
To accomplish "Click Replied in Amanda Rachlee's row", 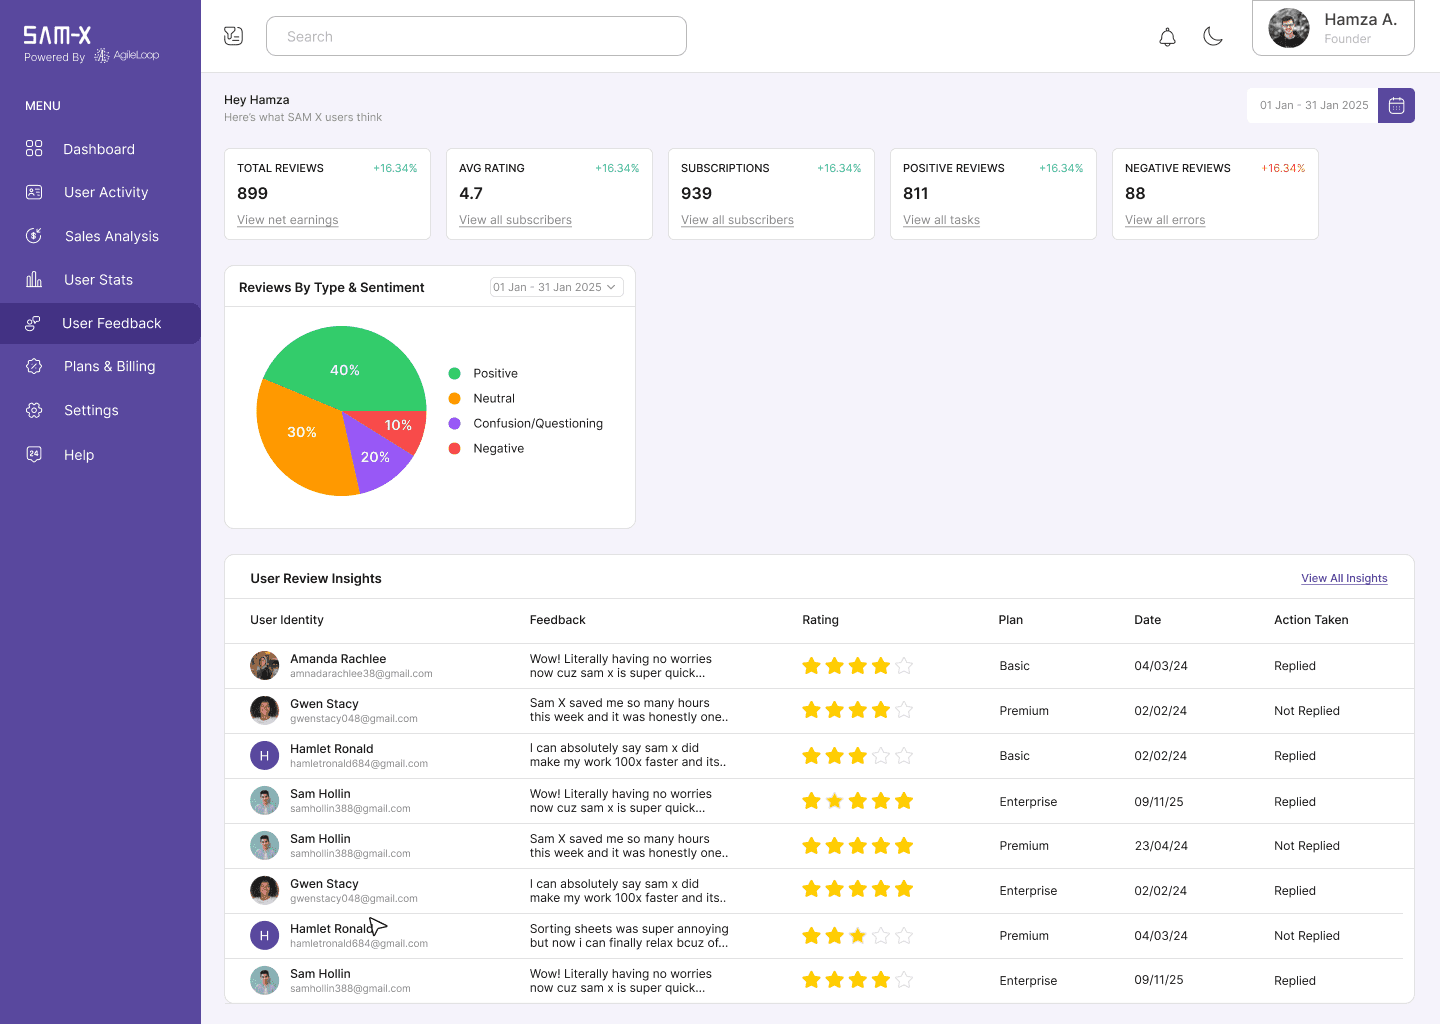I will [1295, 666].
